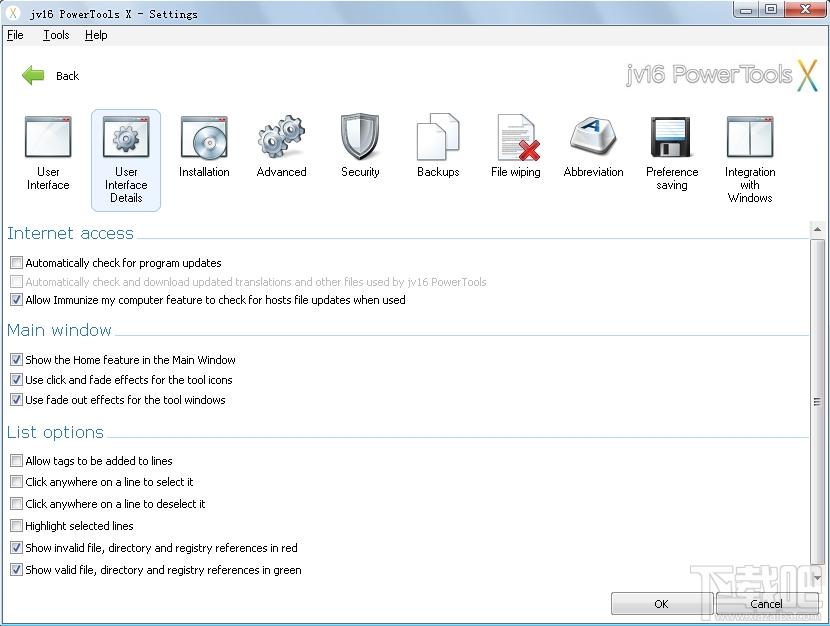Open the Advanced gears icon

click(x=281, y=136)
